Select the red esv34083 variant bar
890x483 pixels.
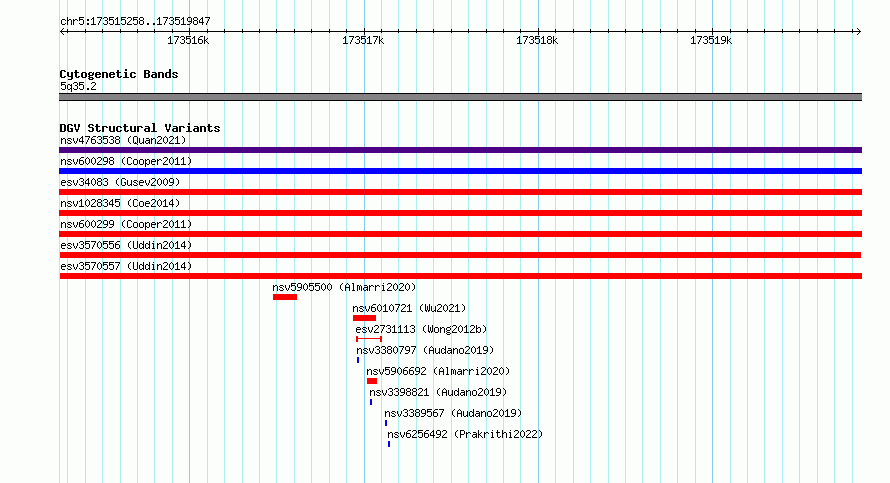click(460, 192)
